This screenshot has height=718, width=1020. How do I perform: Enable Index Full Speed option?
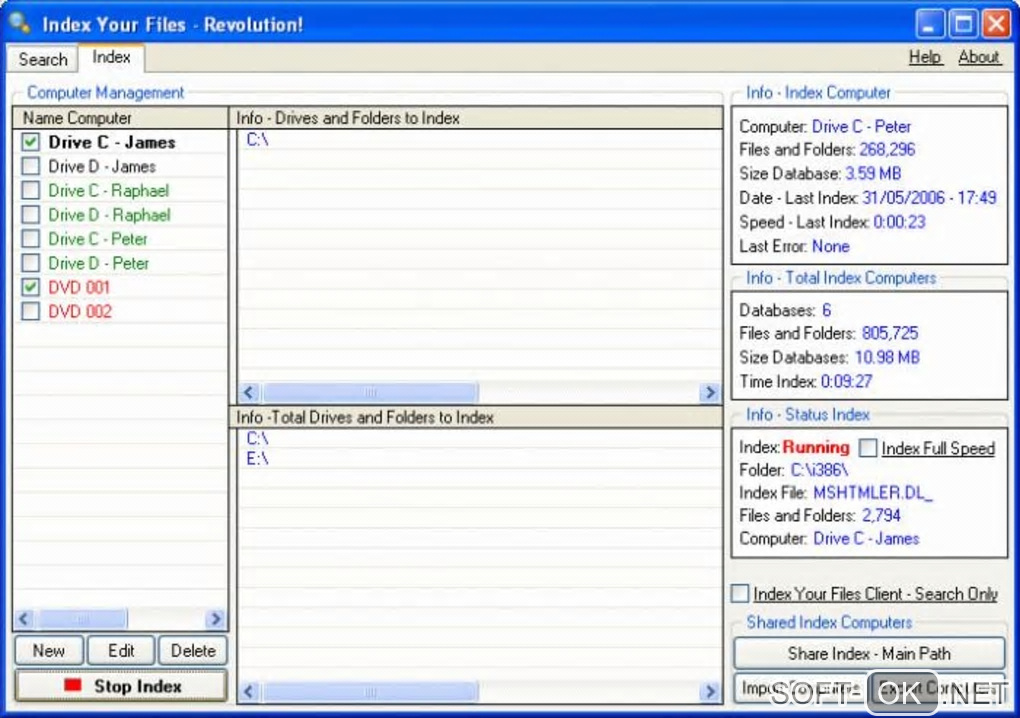[868, 447]
